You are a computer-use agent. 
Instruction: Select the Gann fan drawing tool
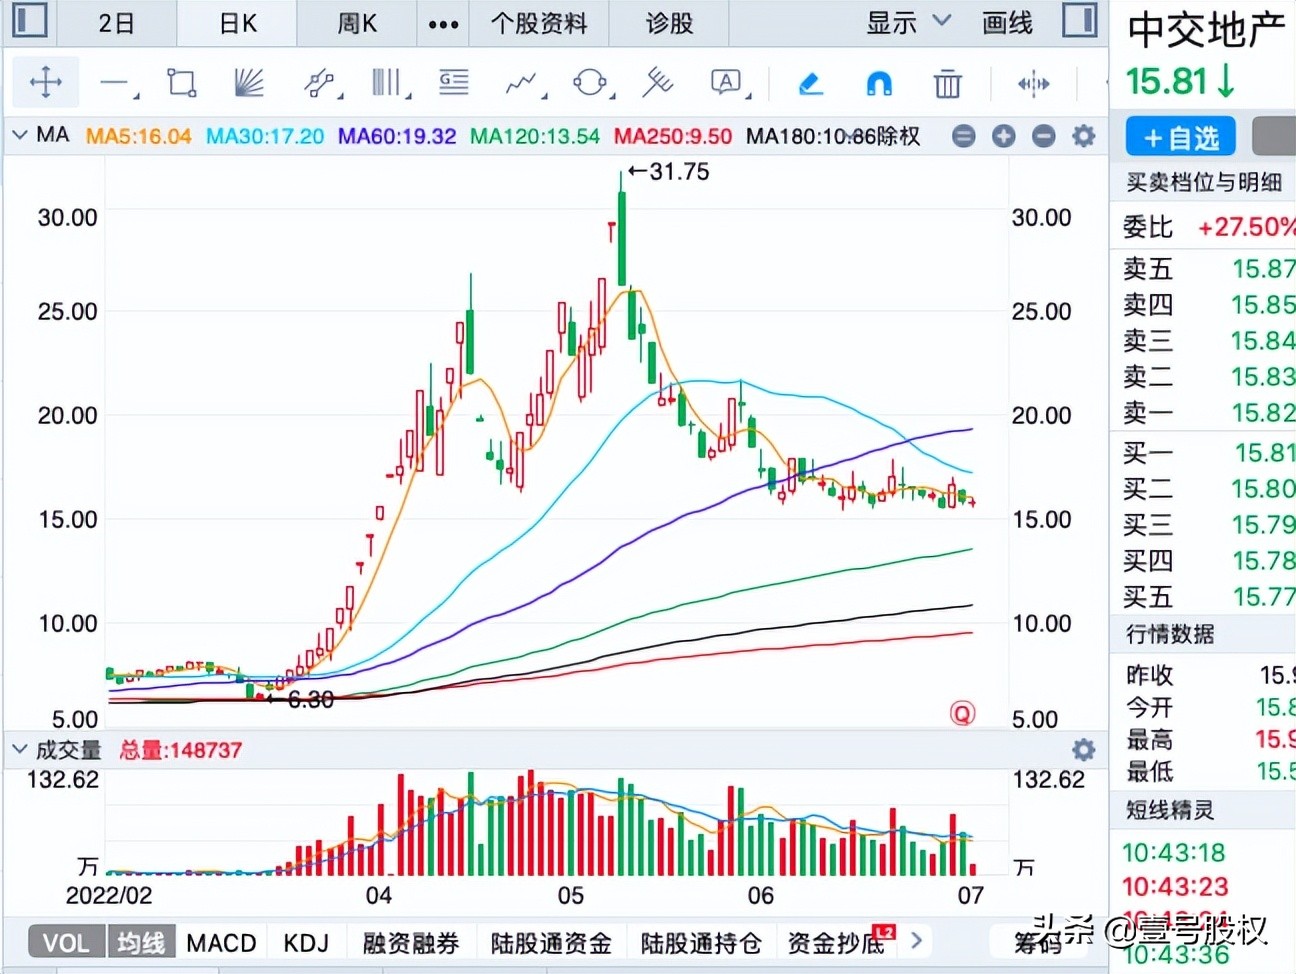[x=248, y=83]
